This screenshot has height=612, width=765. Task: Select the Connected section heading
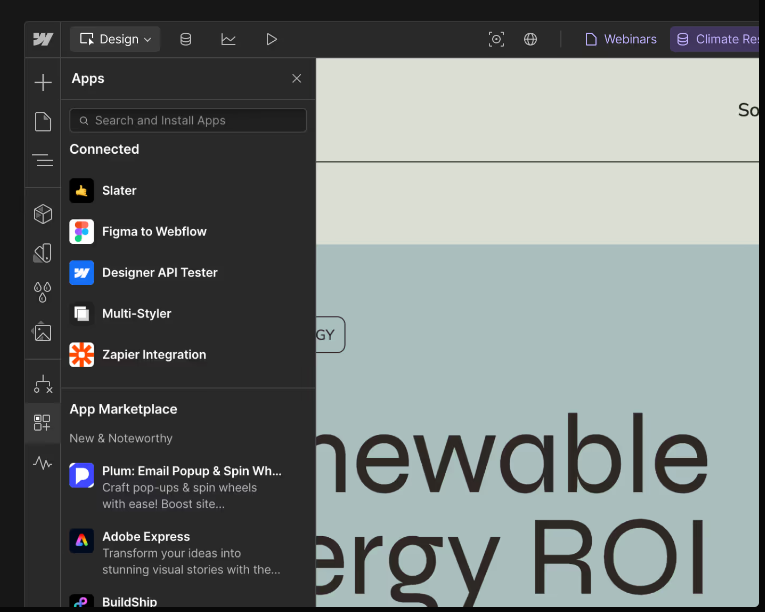(x=104, y=149)
